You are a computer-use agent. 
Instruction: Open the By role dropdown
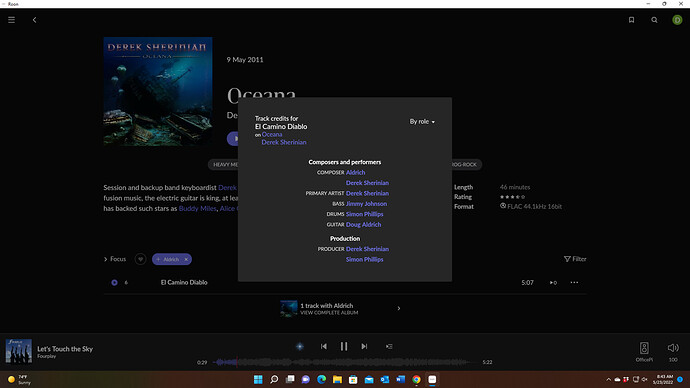coord(422,121)
